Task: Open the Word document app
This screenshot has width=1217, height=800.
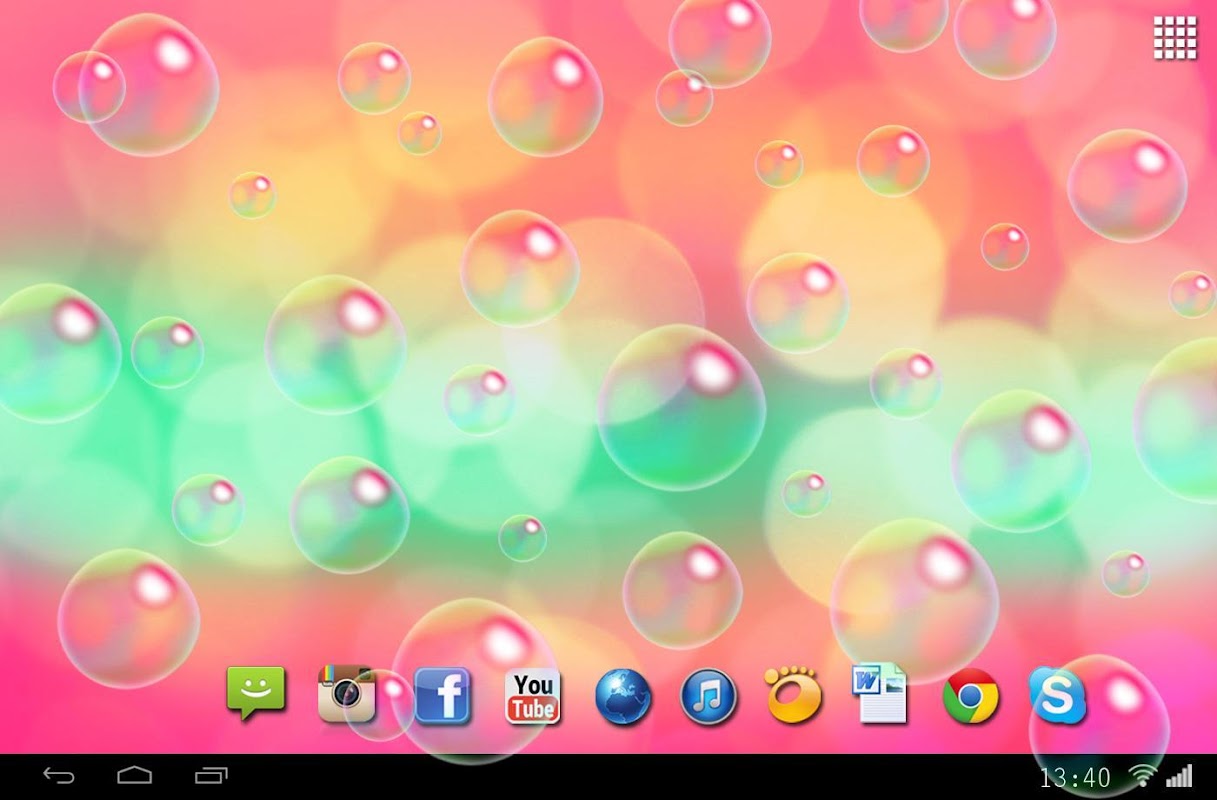Action: pos(880,693)
